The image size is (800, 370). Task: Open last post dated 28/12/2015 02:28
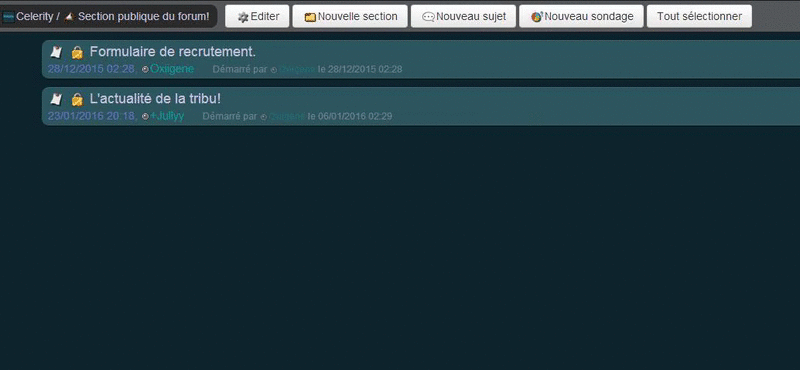(x=92, y=69)
